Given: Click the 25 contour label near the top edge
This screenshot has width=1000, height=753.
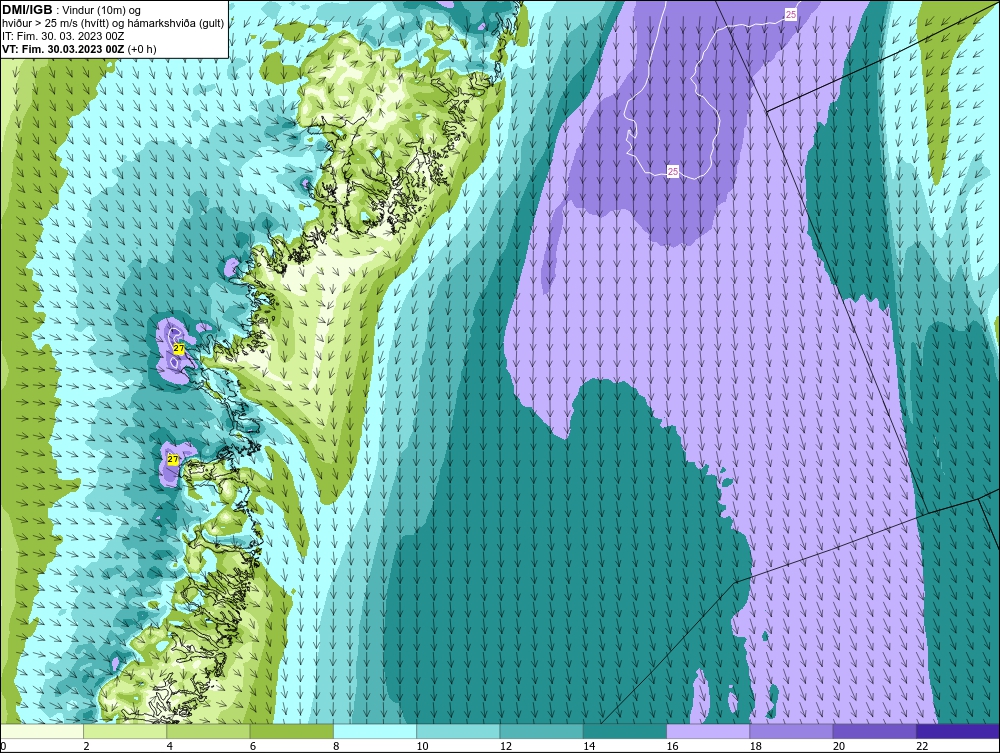Looking at the screenshot, I should tap(791, 14).
